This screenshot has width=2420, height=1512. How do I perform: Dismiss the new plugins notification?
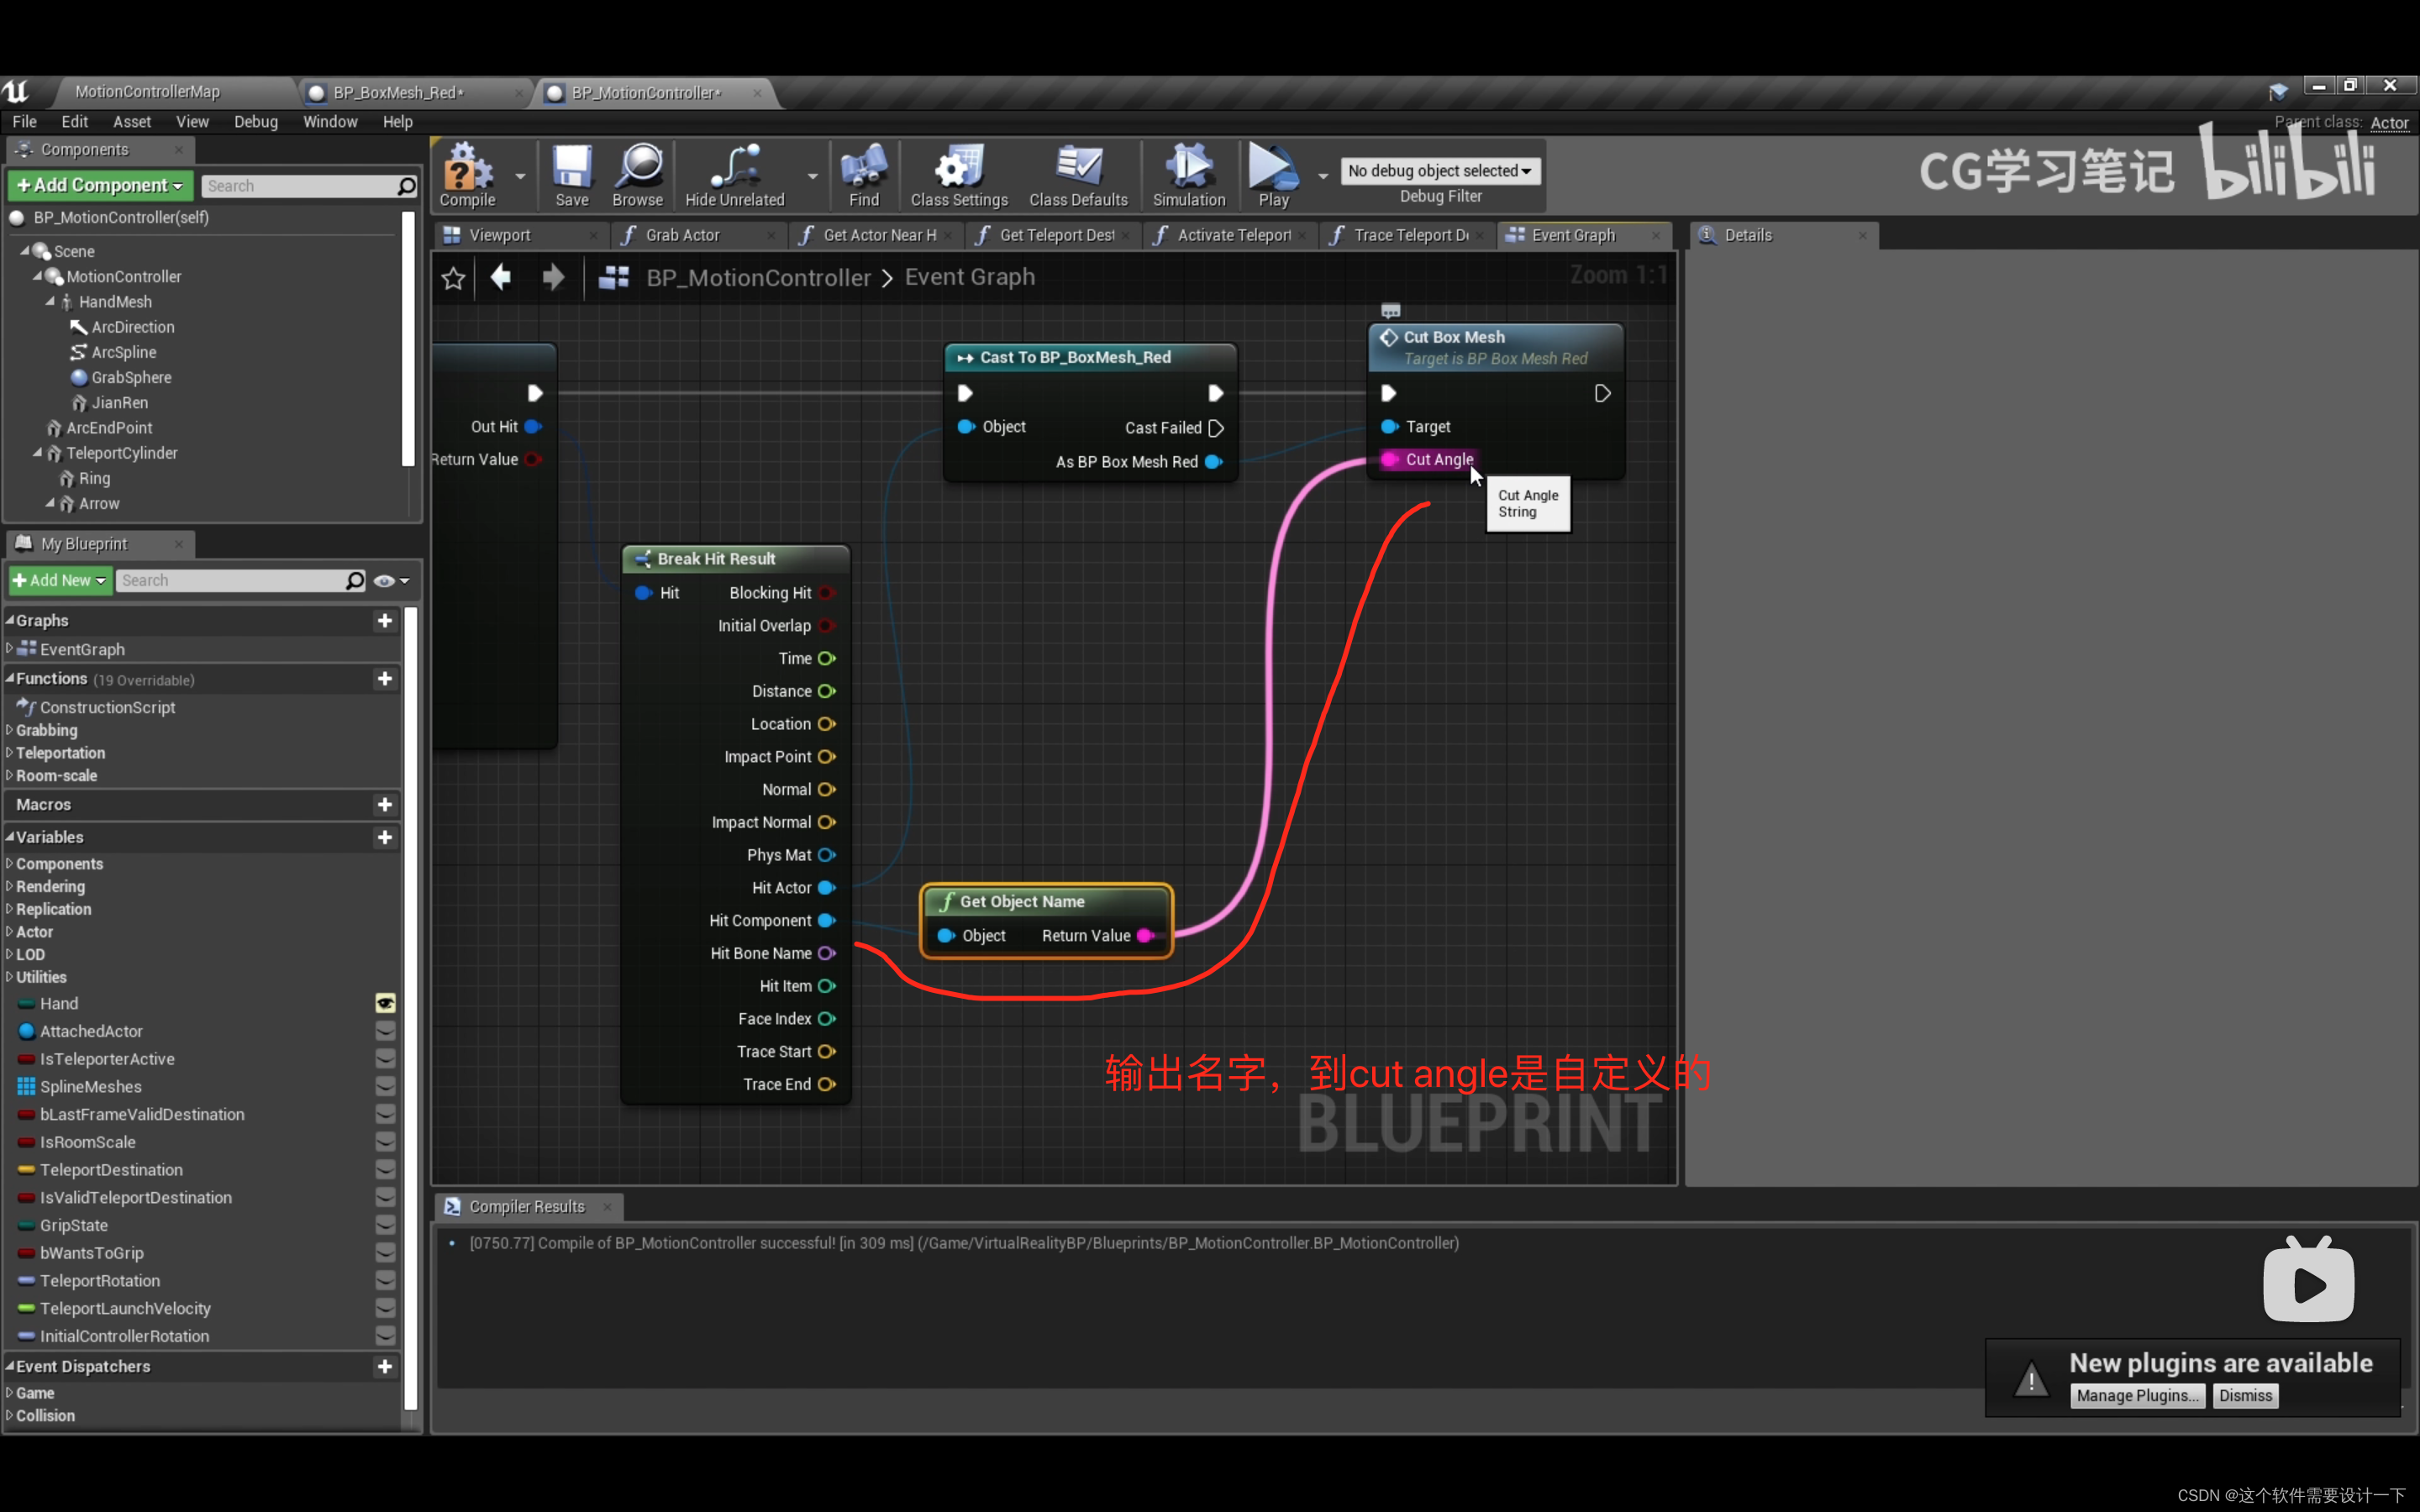point(2245,1396)
